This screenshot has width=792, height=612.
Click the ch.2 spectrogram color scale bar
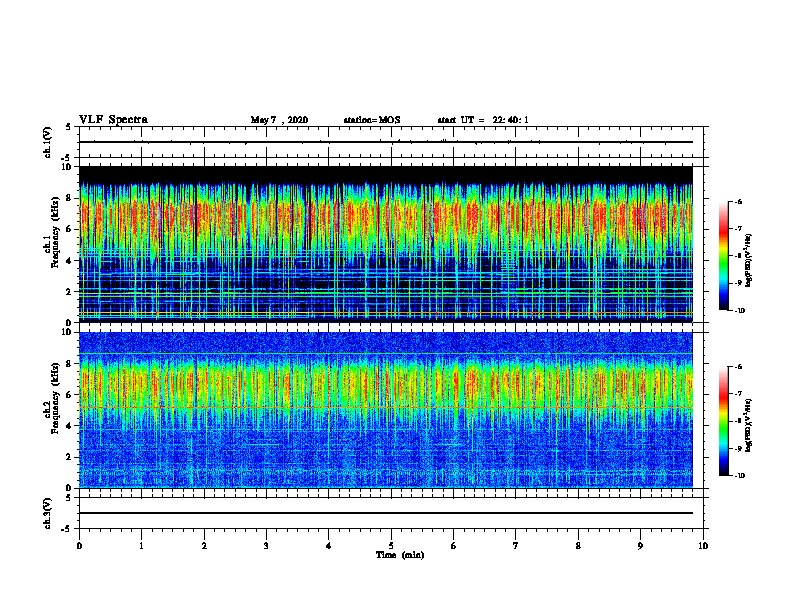[723, 421]
